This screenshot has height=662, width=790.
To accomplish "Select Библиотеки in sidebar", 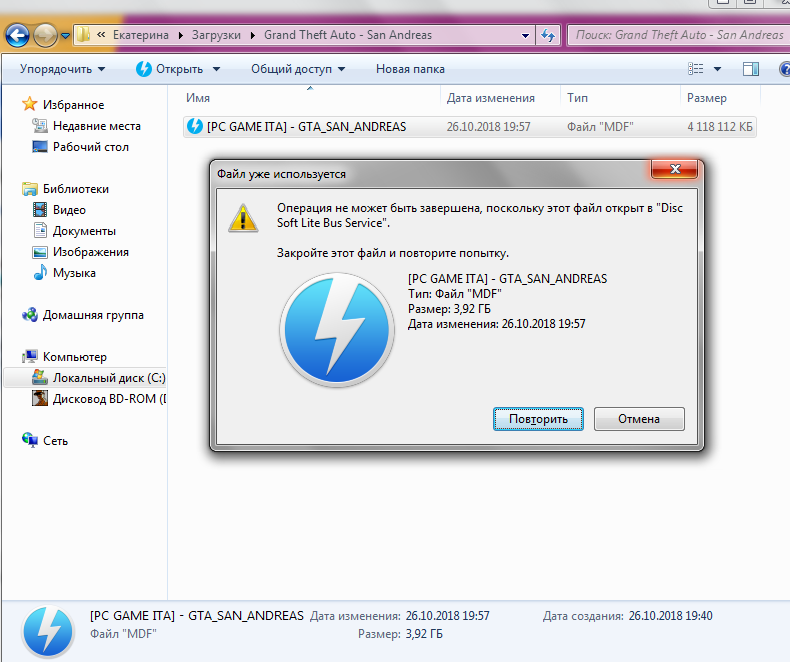I will pos(76,189).
